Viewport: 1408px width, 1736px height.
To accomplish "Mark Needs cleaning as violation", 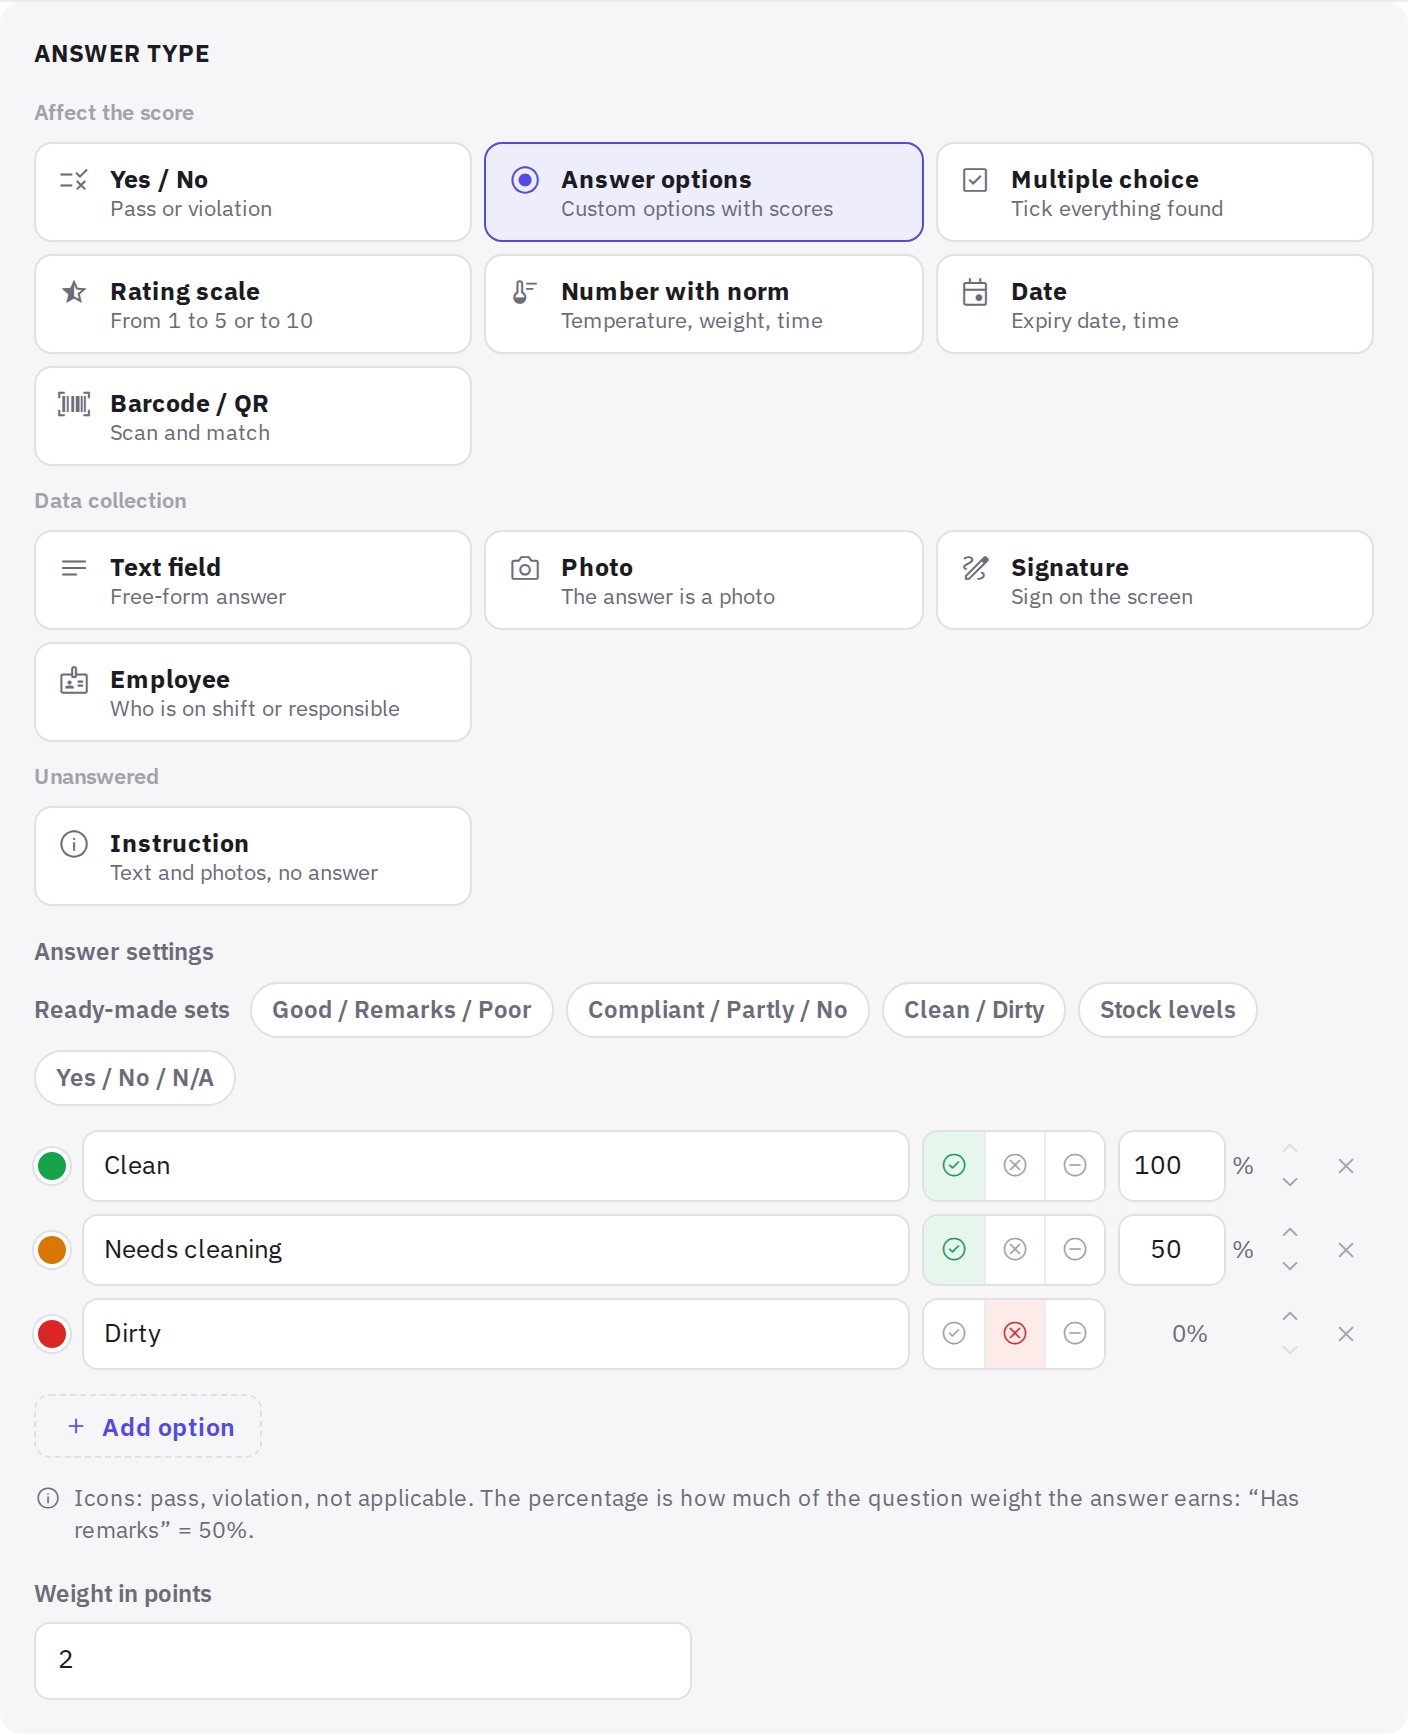I will tap(1015, 1250).
